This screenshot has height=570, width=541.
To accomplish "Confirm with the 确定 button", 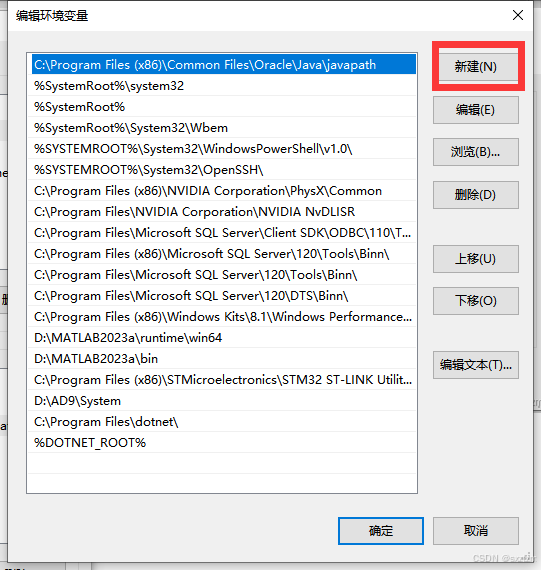I will click(381, 531).
